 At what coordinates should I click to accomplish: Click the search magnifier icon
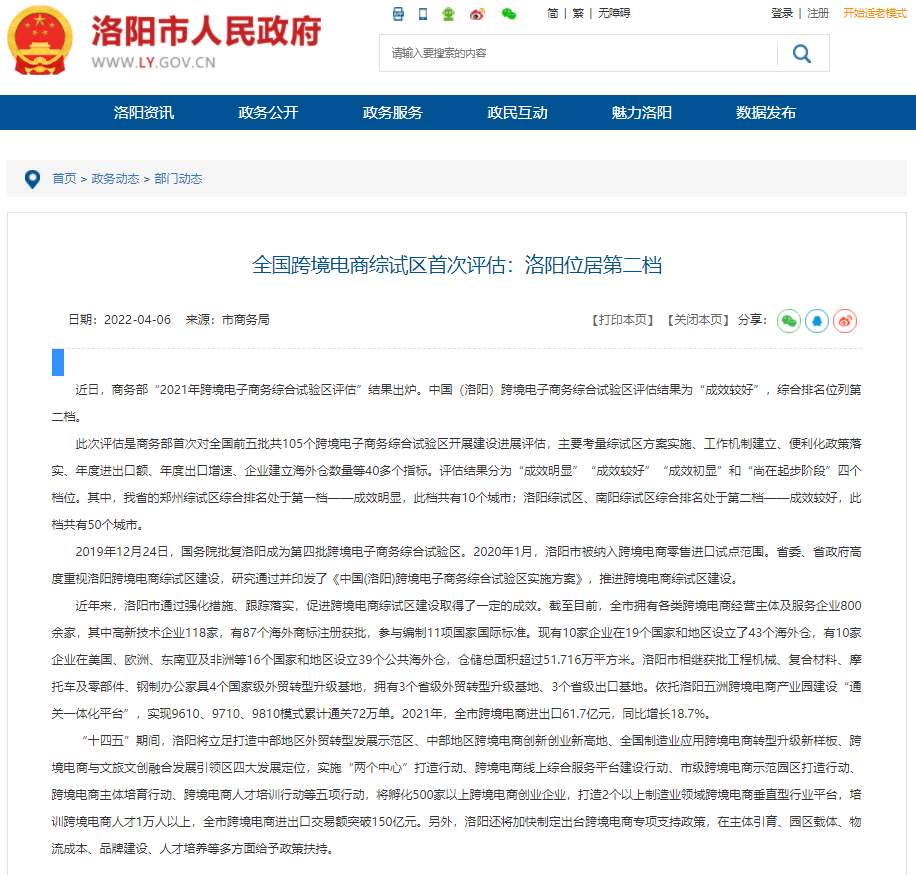802,53
